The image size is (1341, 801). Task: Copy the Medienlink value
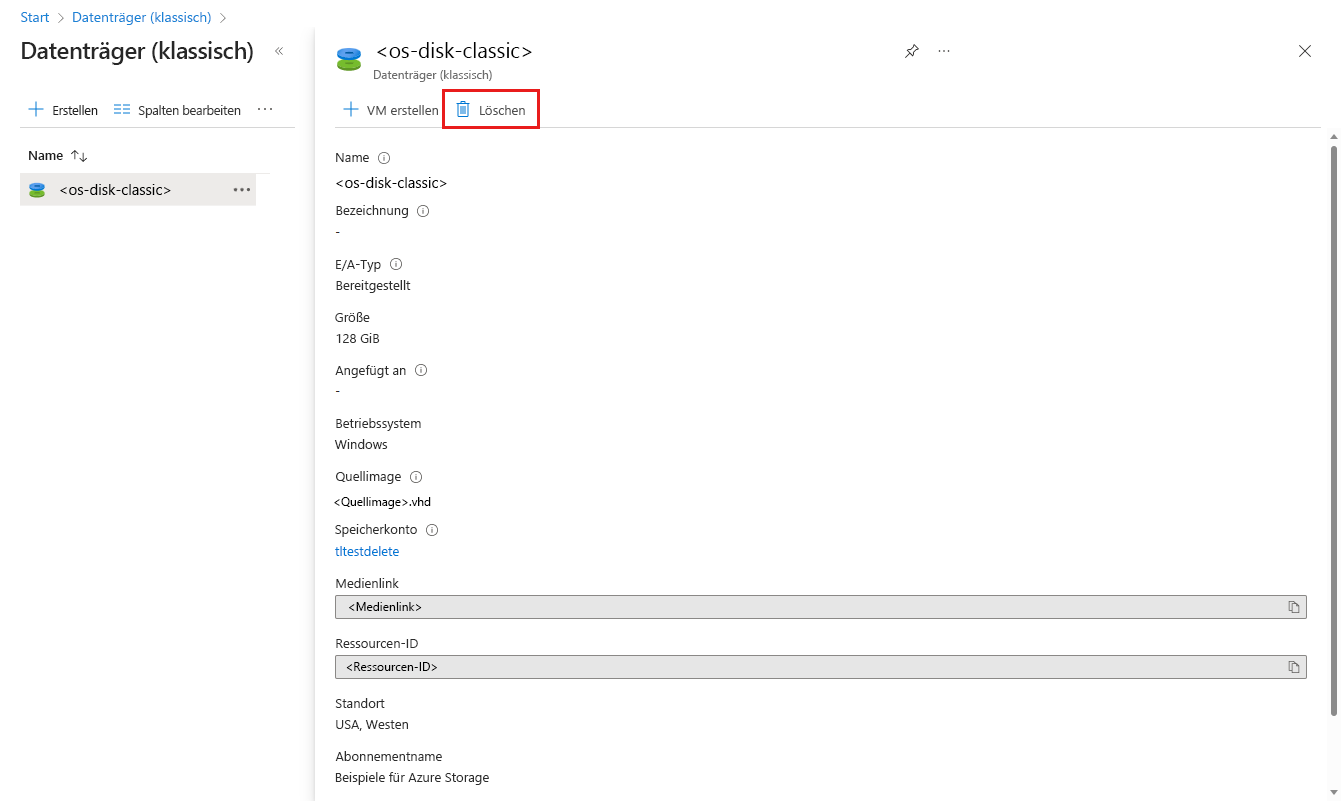click(1293, 607)
